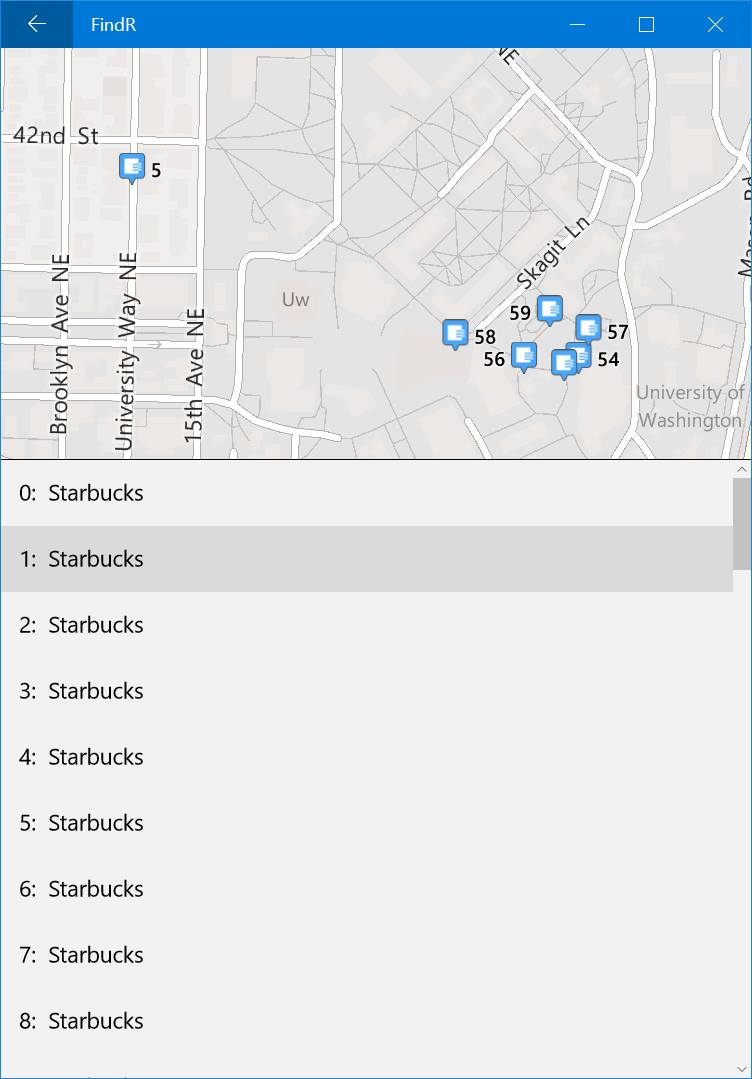The width and height of the screenshot is (752, 1079).
Task: Go back using the arrow button
Action: coord(36,24)
